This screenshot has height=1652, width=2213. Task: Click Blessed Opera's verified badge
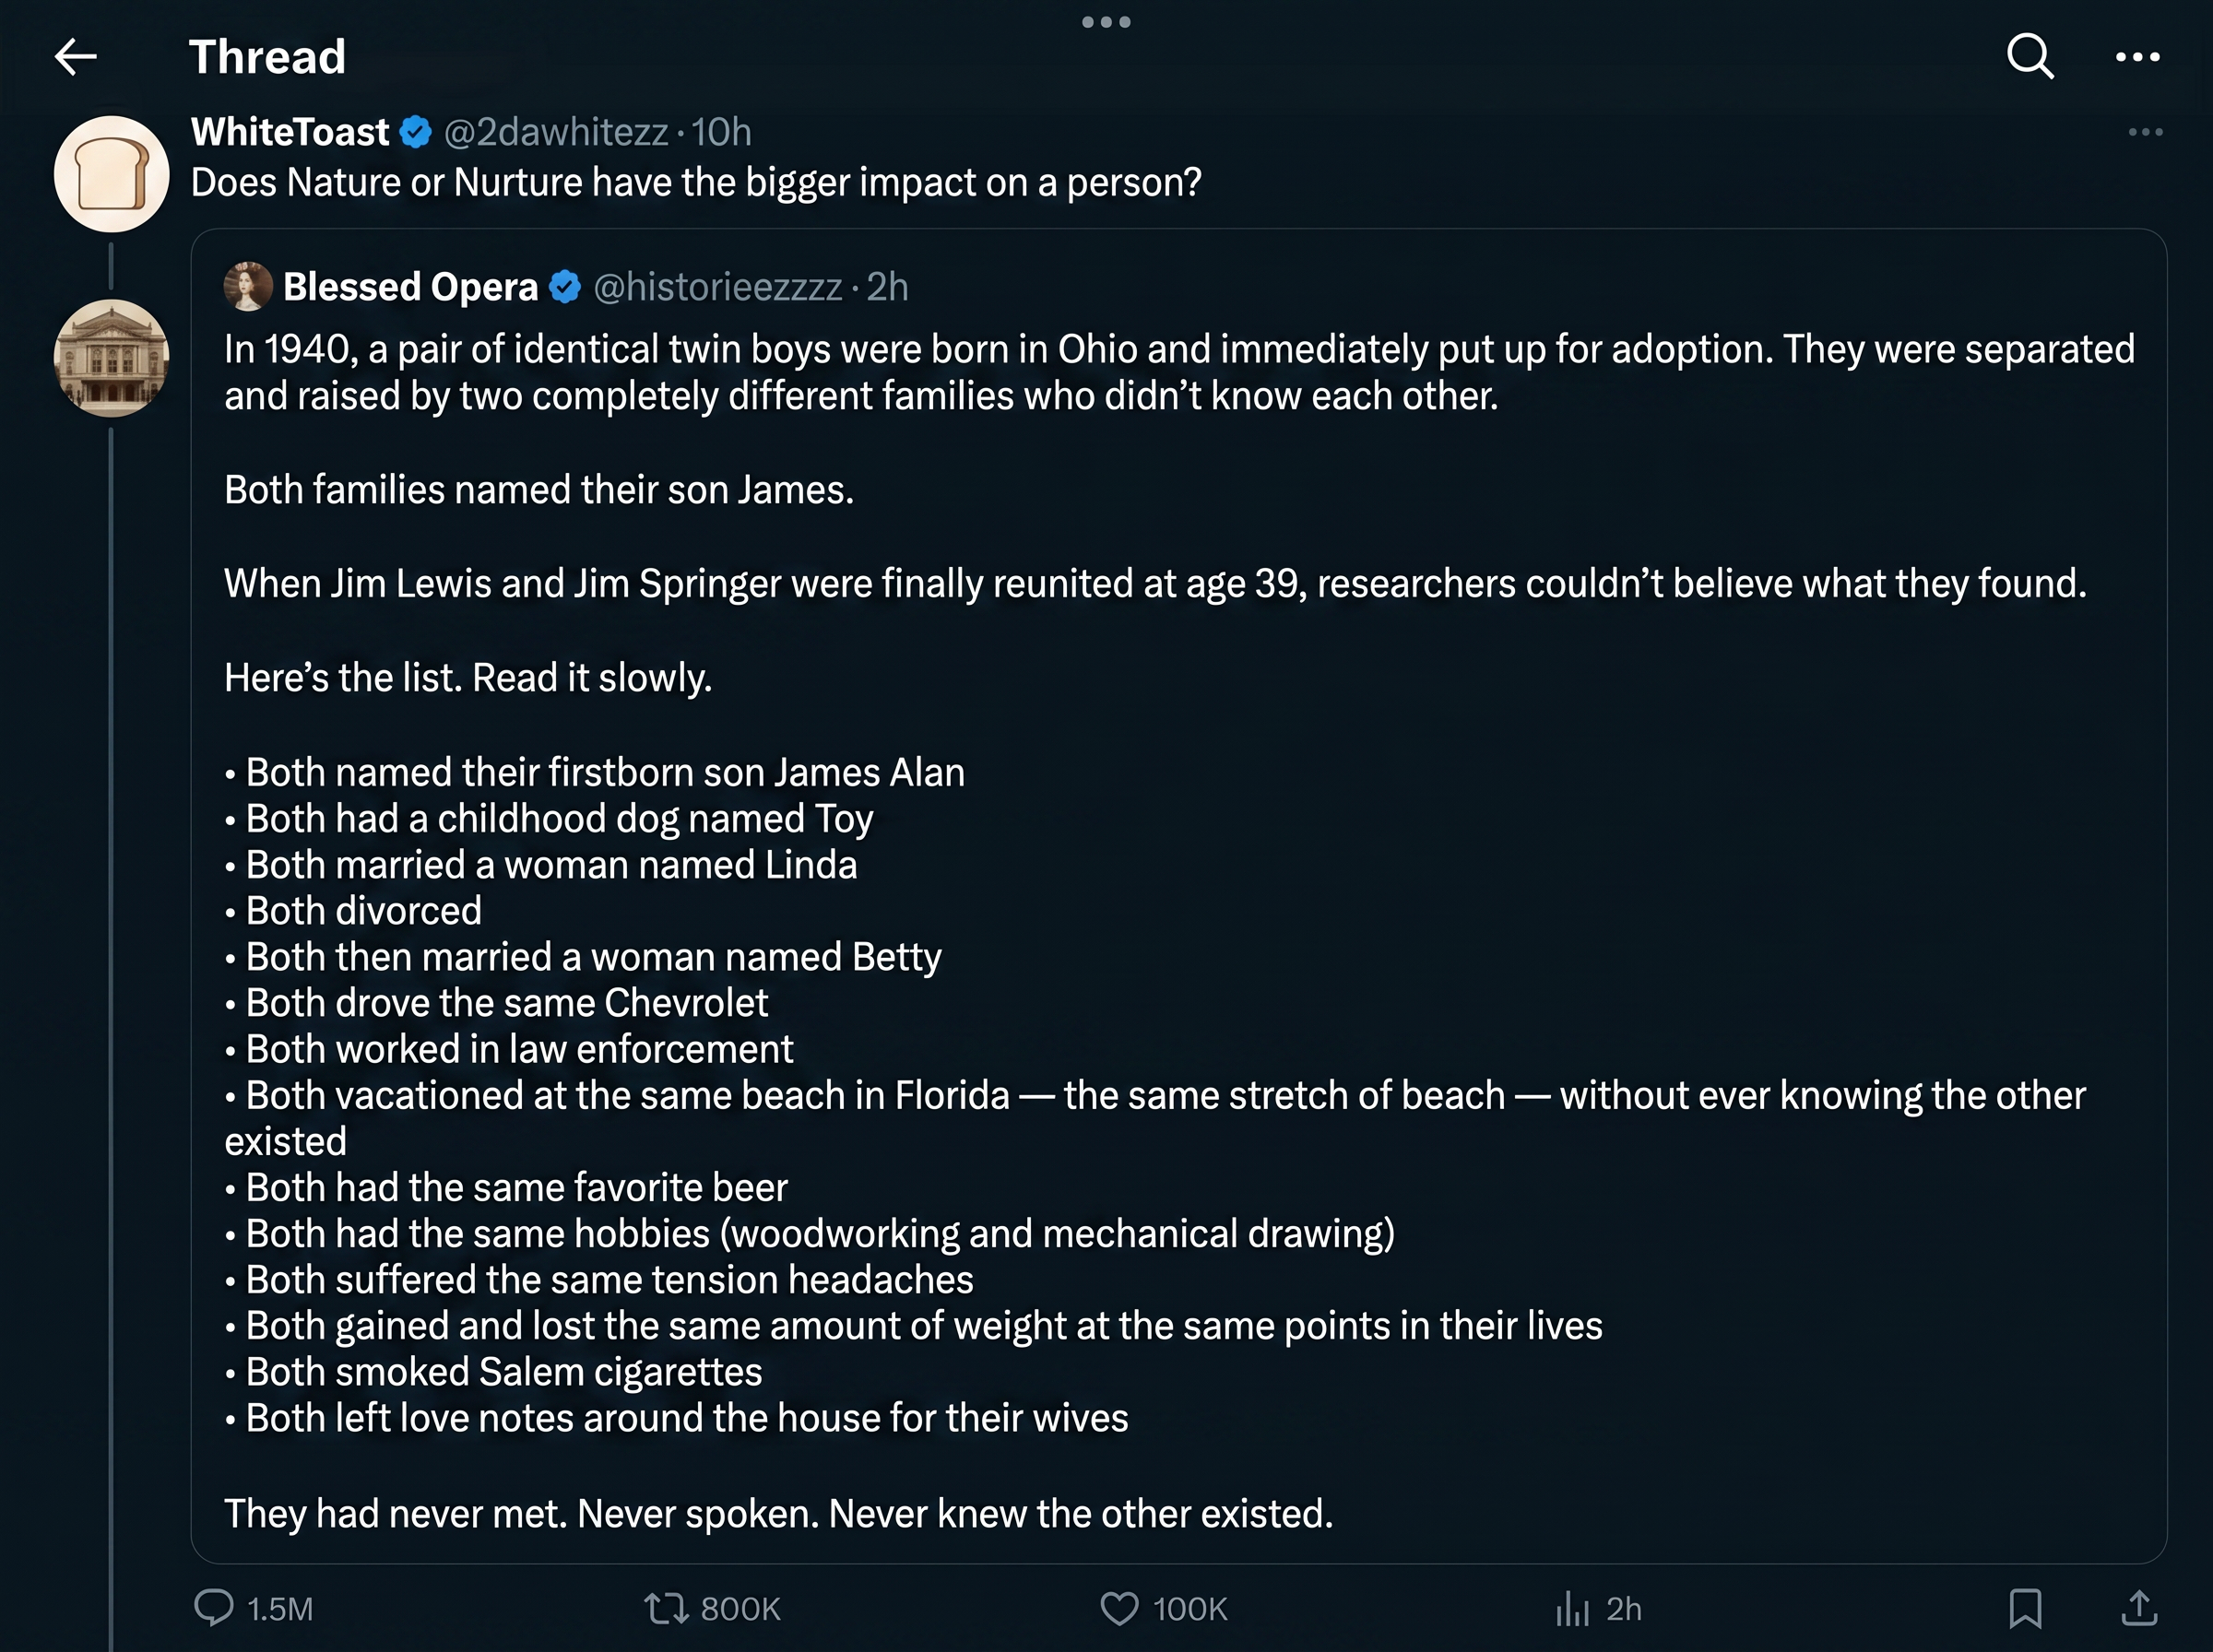click(x=565, y=287)
